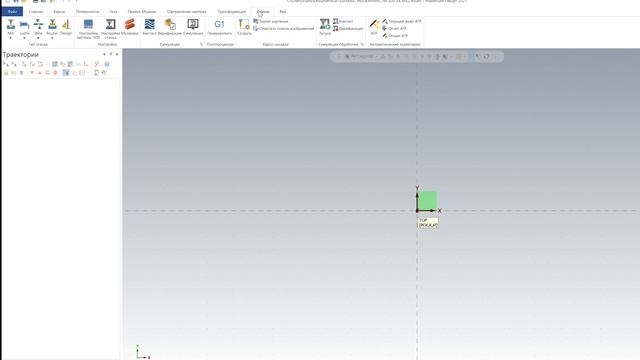Click the axis gnomon in viewport corner
The image size is (640, 360).
(x=142, y=352)
